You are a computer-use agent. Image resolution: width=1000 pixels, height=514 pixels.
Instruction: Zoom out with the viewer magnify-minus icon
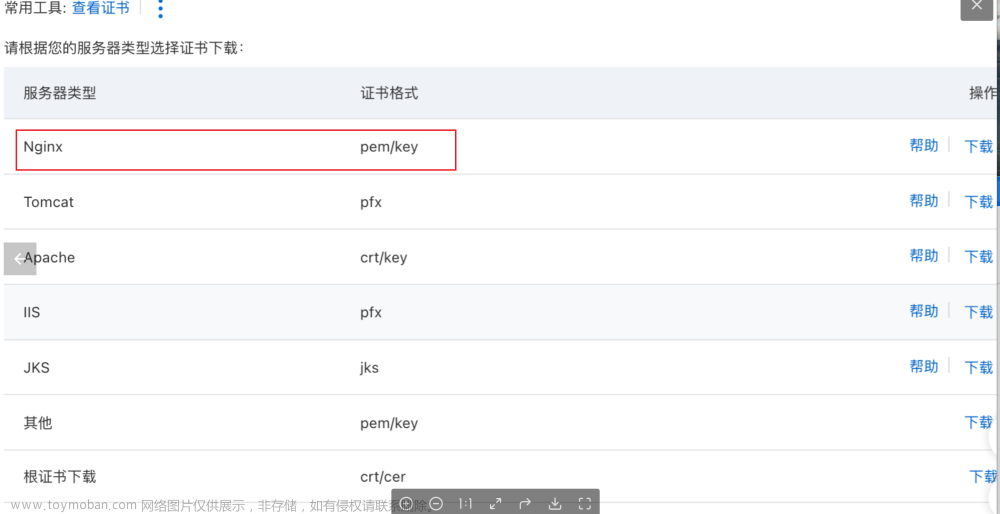[x=436, y=504]
